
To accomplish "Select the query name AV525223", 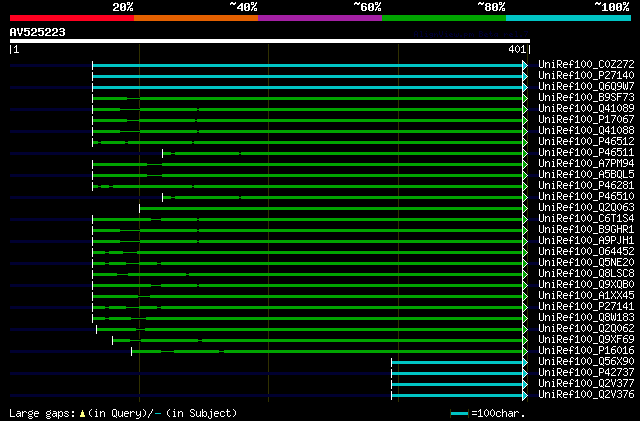I will point(38,32).
